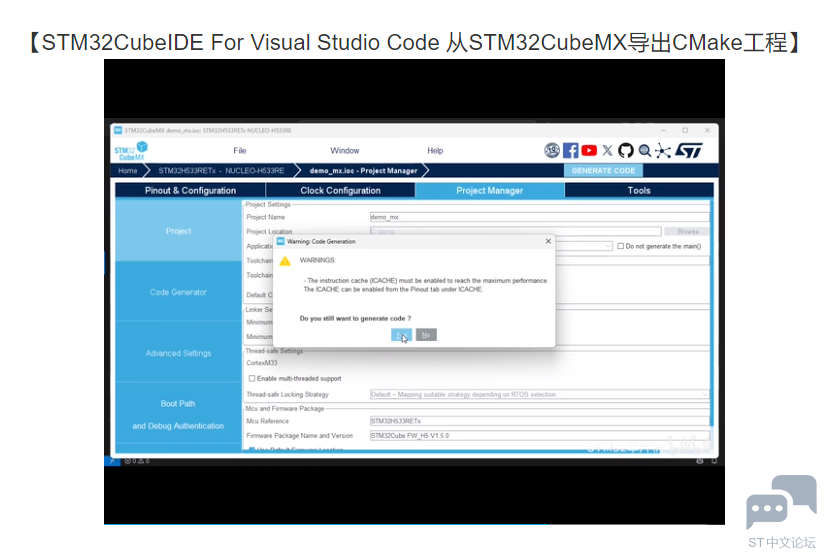
Task: Click the GENERATE CODE button
Action: (x=603, y=171)
